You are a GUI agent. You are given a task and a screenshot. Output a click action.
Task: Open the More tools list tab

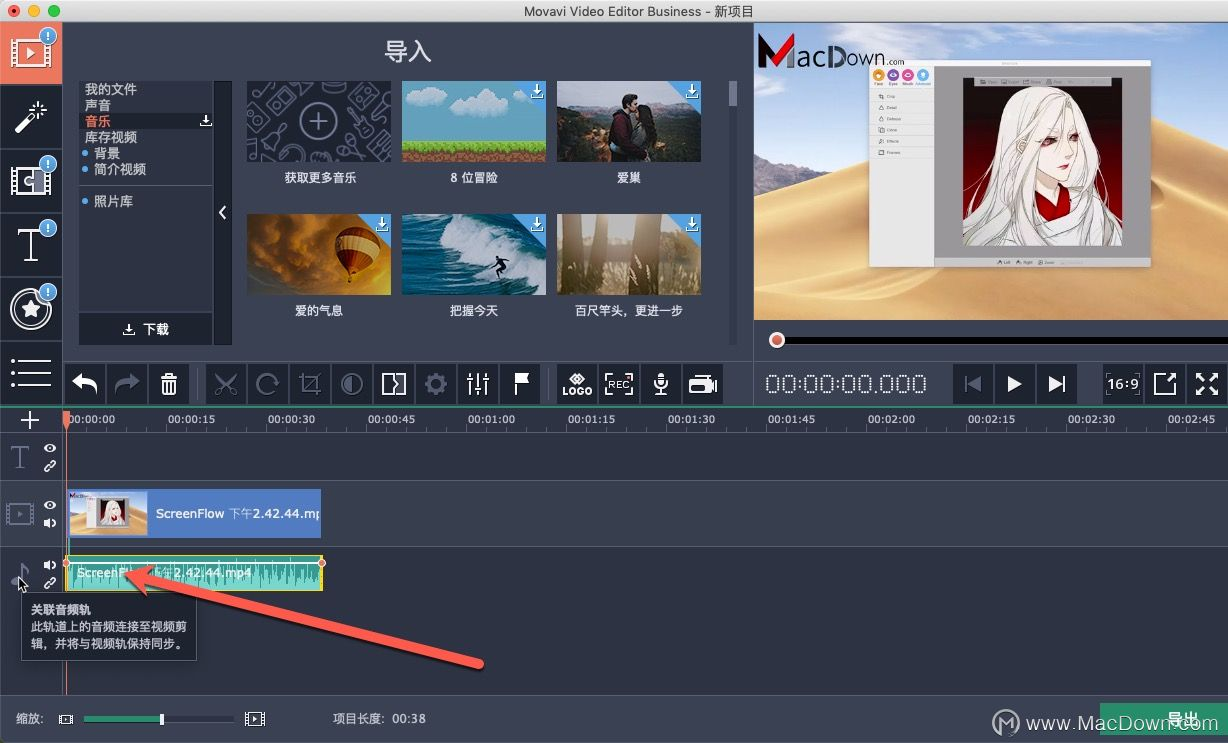[31, 371]
